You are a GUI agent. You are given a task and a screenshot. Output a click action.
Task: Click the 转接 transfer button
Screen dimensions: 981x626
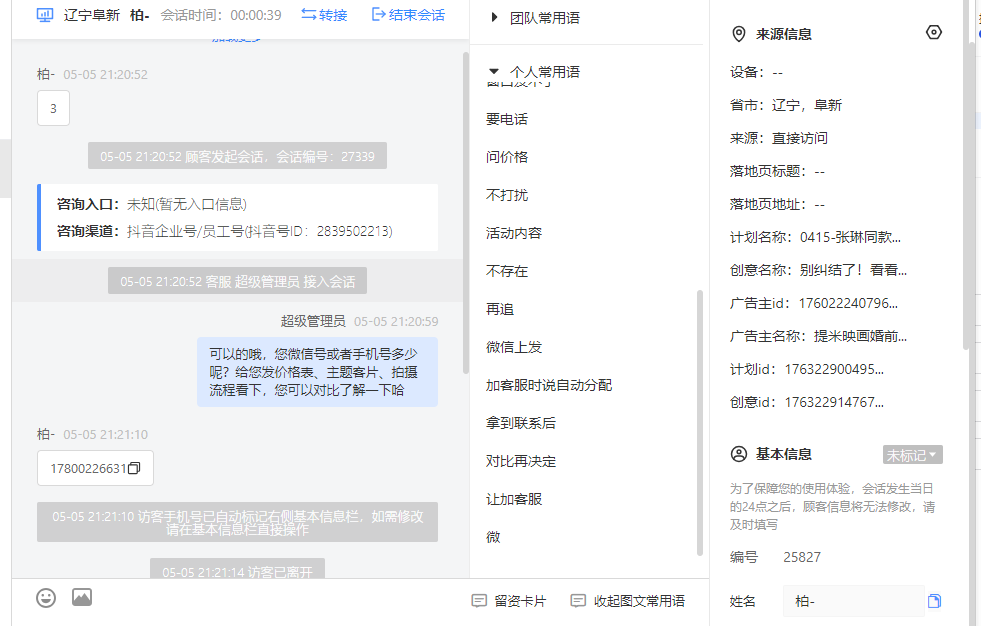coord(324,15)
